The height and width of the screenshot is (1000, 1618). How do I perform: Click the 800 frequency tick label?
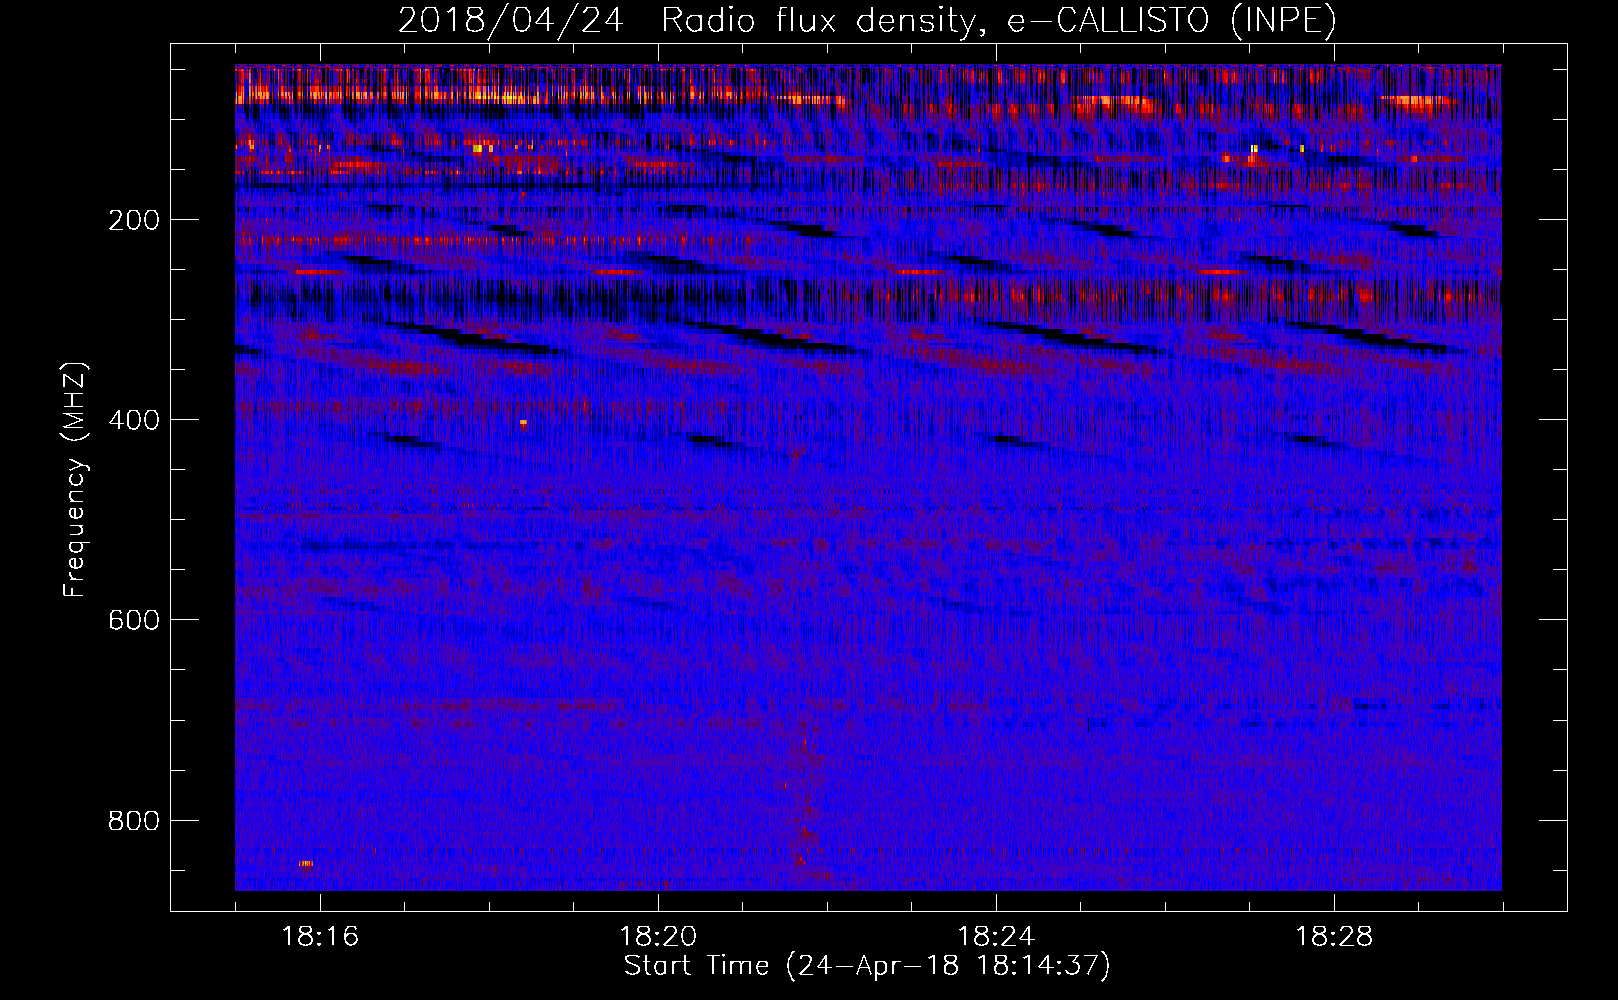134,821
